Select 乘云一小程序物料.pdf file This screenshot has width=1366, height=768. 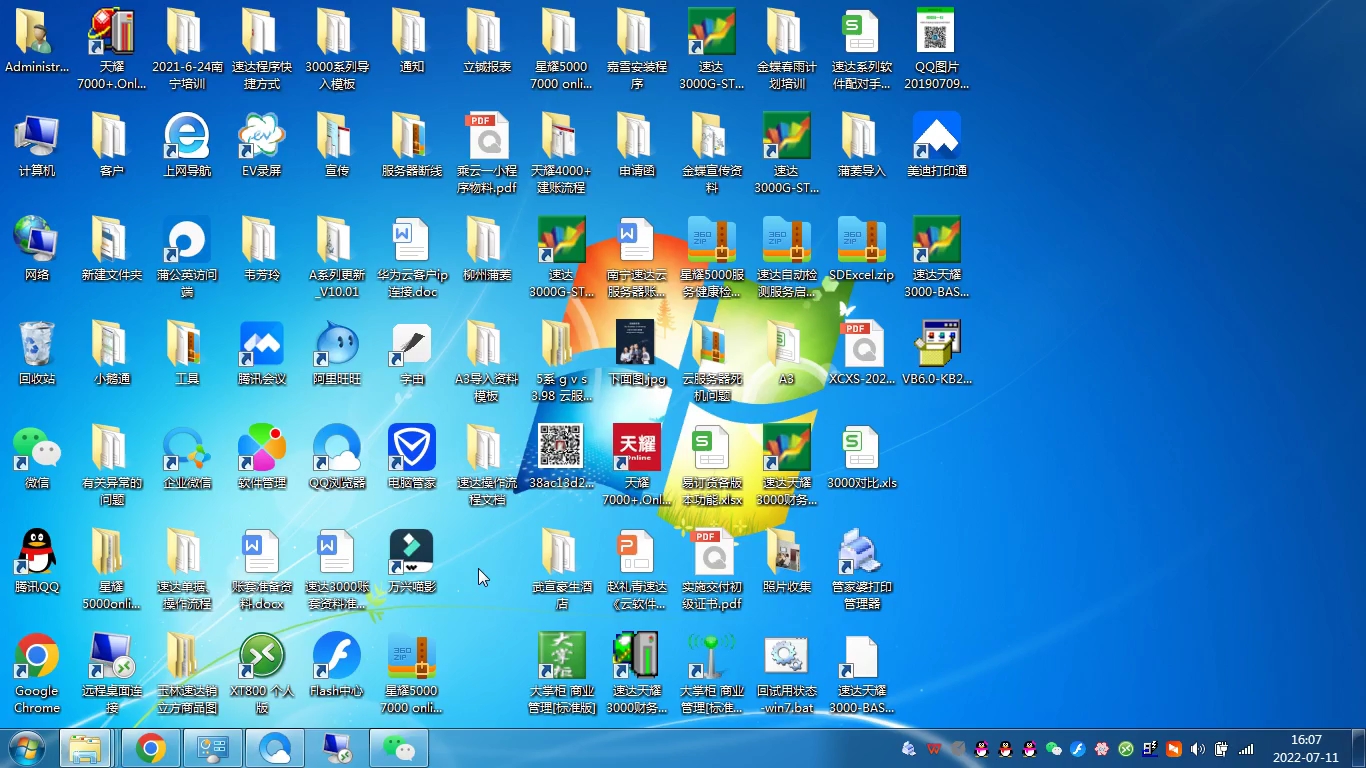click(x=487, y=153)
